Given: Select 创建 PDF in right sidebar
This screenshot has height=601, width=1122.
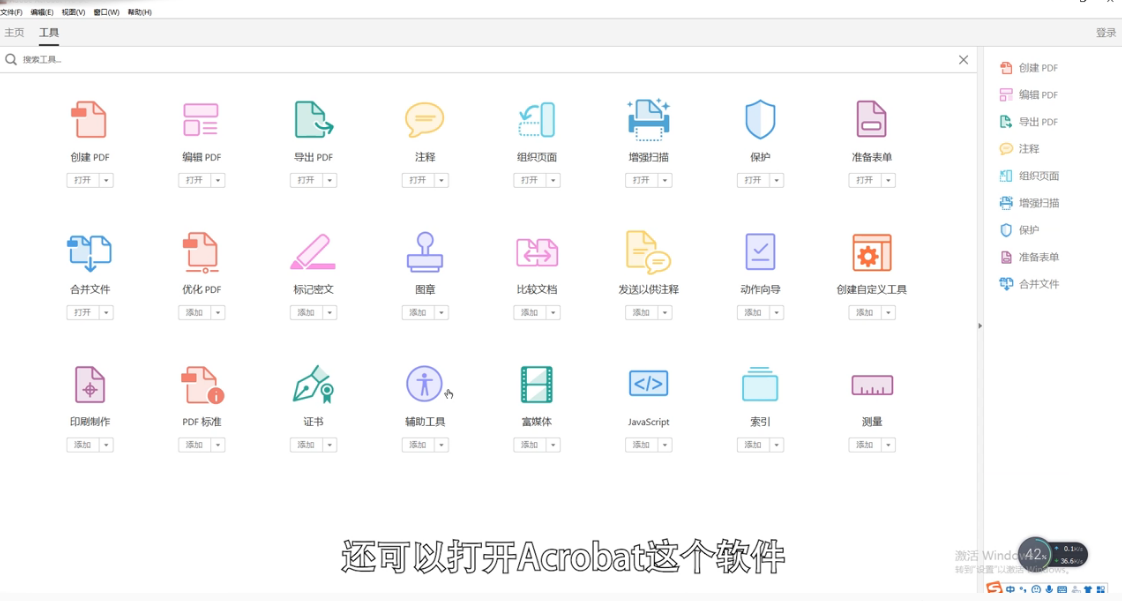Looking at the screenshot, I should [x=1028, y=68].
